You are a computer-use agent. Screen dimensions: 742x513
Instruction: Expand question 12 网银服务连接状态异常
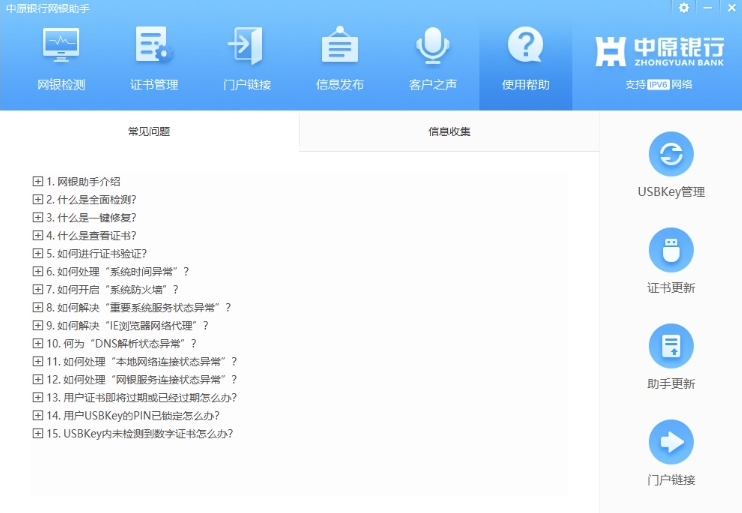coord(38,379)
